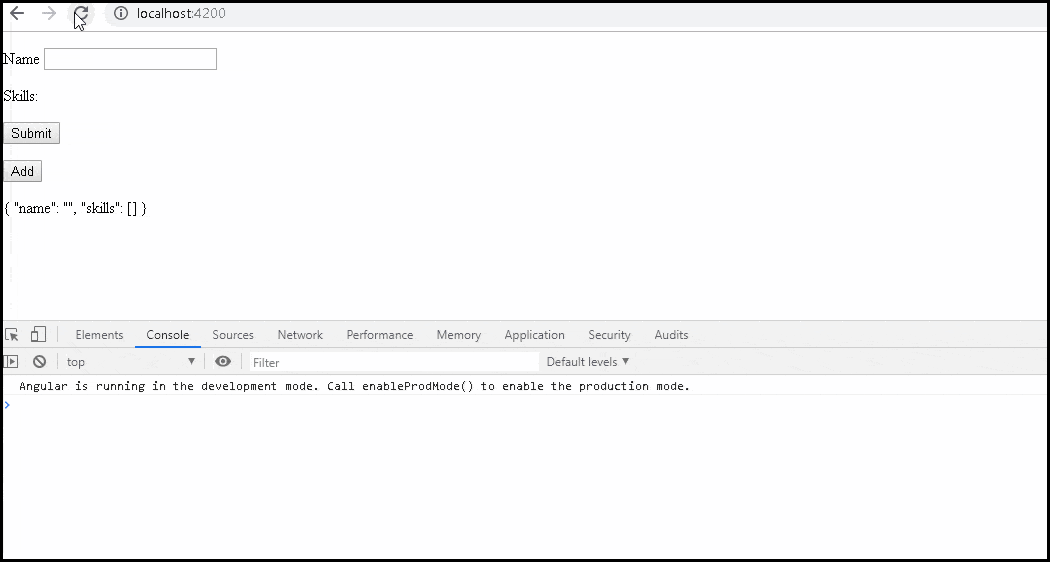Click the browser back arrow
Screen dimensions: 1050x562
coord(17,14)
